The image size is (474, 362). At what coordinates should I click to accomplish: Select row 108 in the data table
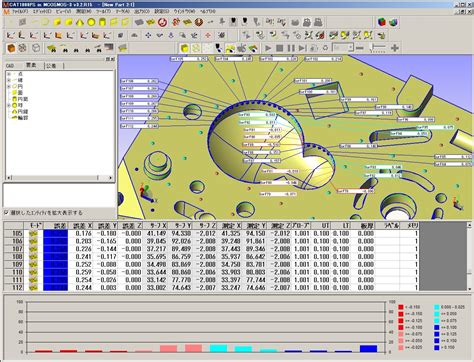click(212, 257)
